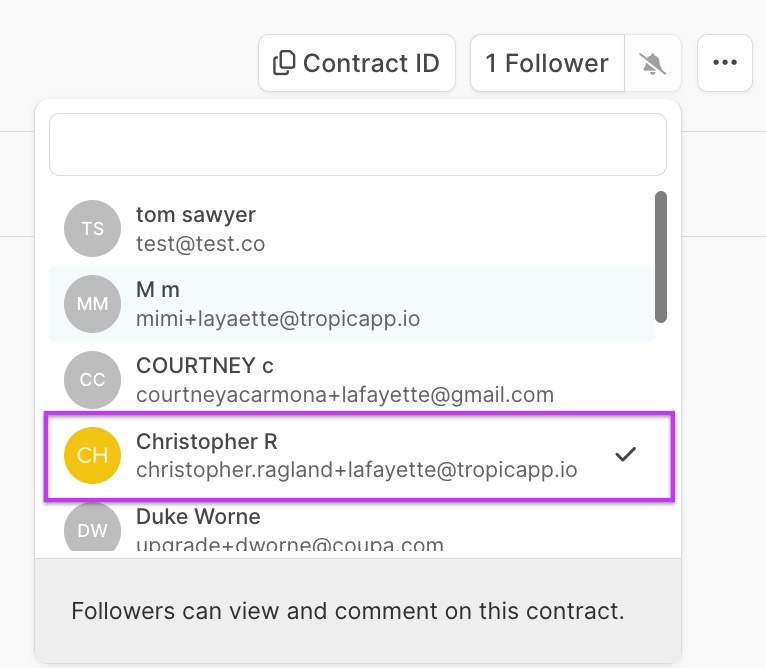The image size is (766, 668).
Task: Toggle the muted notification bell icon
Action: 653,64
